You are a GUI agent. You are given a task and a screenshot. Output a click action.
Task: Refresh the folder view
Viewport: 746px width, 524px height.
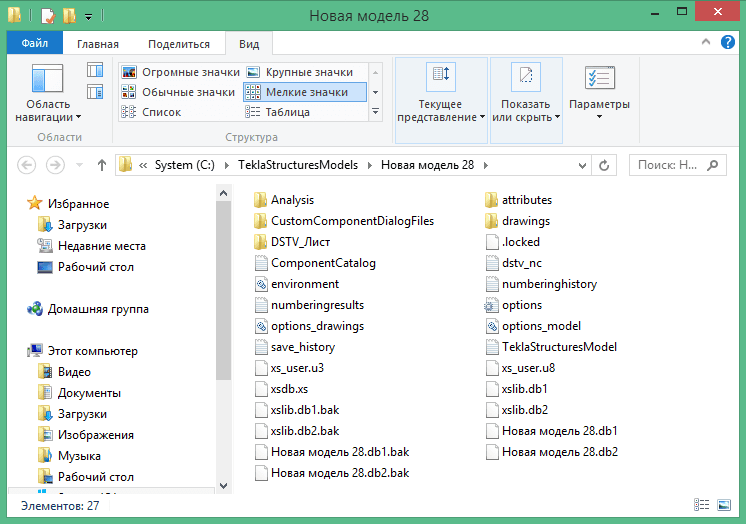604,166
